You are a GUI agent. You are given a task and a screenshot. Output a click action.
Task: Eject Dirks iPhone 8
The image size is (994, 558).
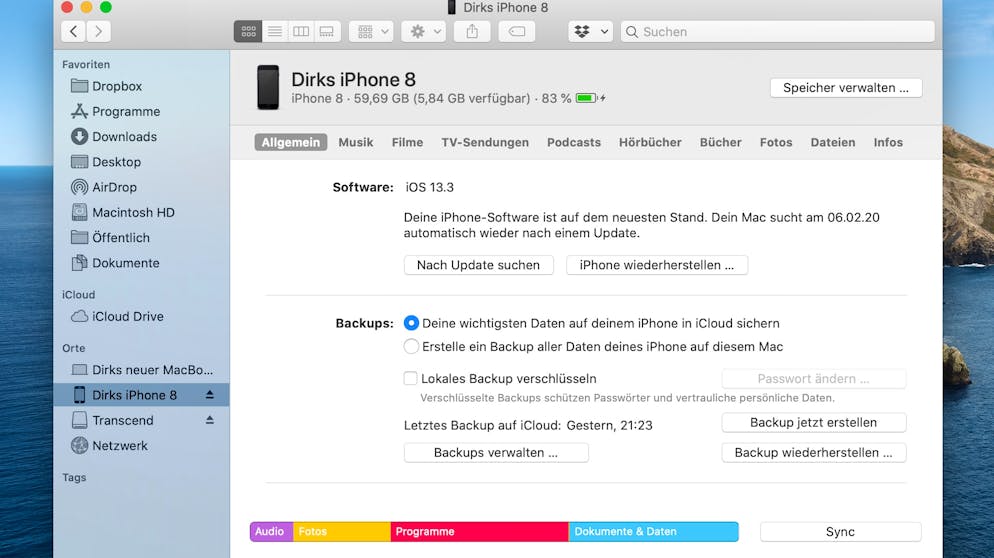tap(210, 395)
